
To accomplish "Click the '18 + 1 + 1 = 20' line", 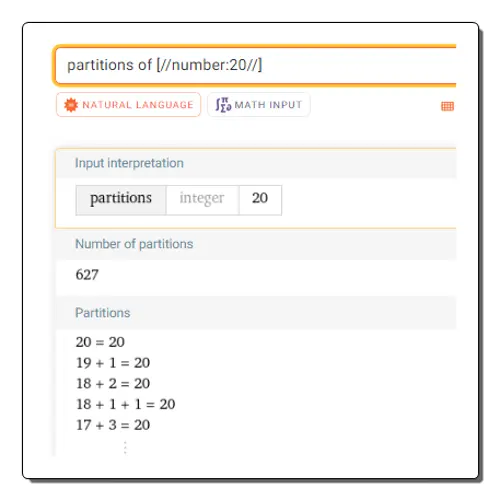I will (125, 404).
